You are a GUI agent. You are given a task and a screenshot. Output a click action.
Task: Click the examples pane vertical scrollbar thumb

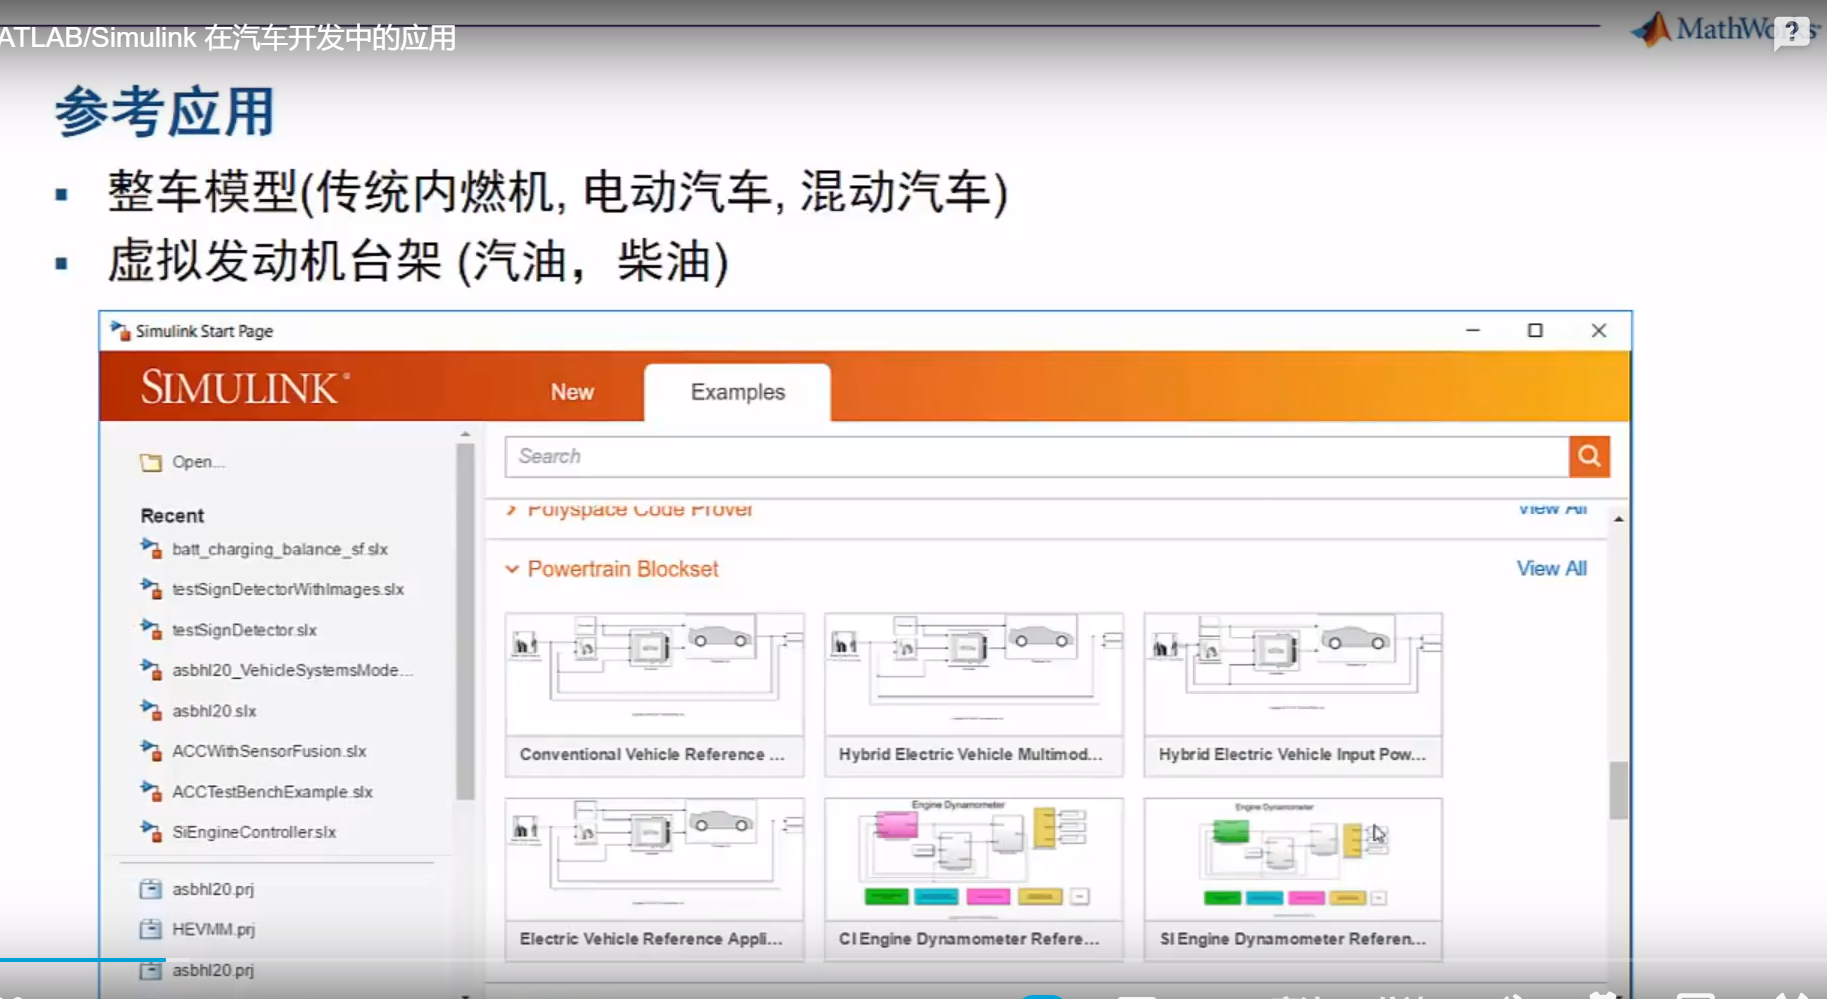(1618, 790)
